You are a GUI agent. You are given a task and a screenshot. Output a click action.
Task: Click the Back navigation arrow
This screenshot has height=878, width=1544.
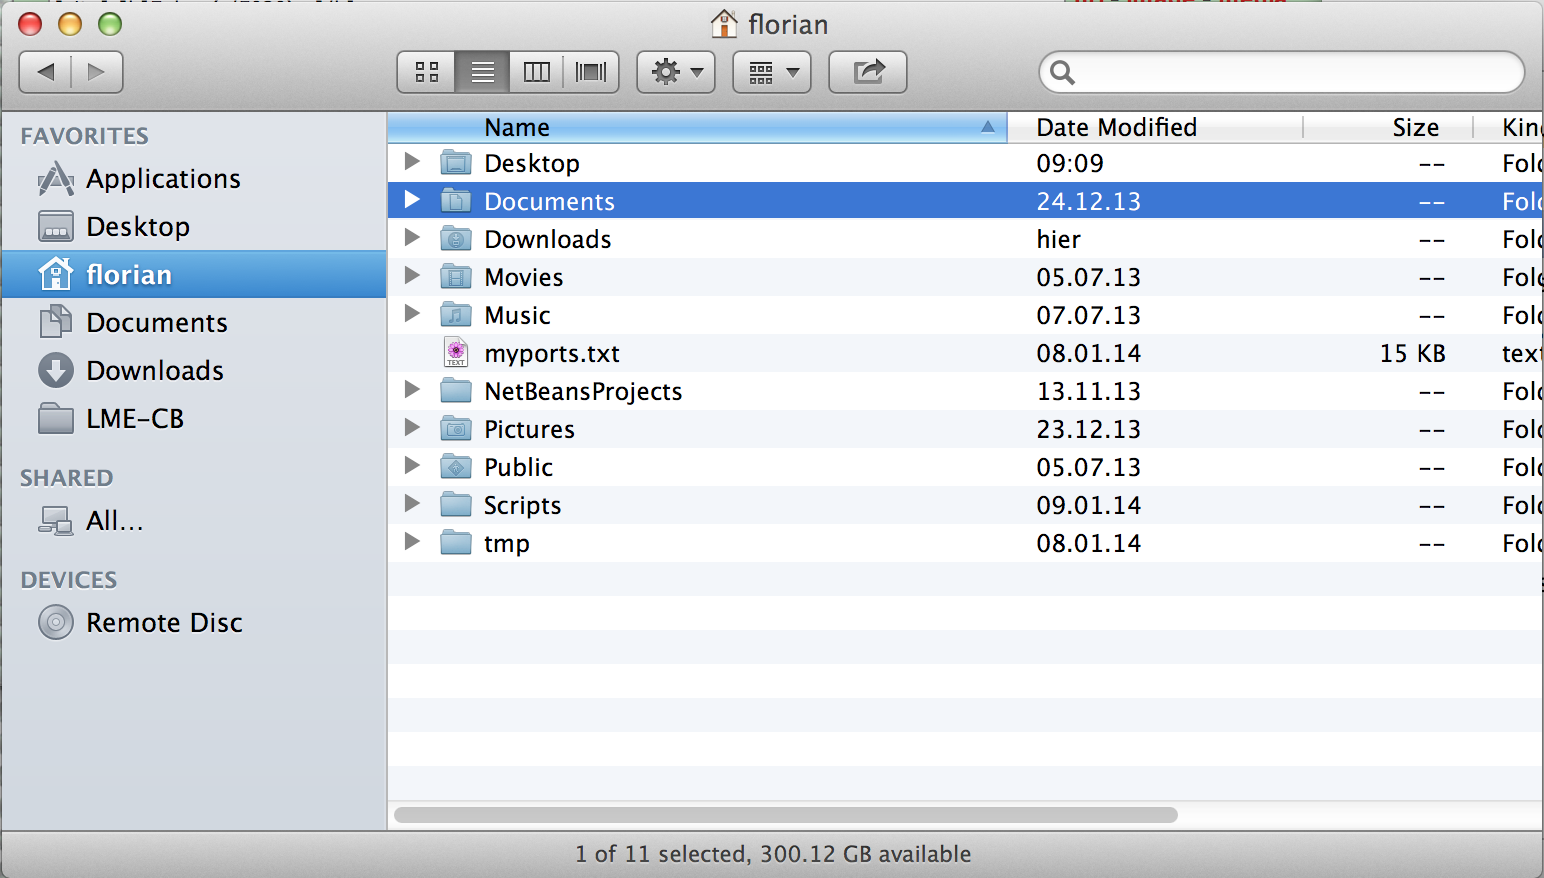[x=46, y=72]
